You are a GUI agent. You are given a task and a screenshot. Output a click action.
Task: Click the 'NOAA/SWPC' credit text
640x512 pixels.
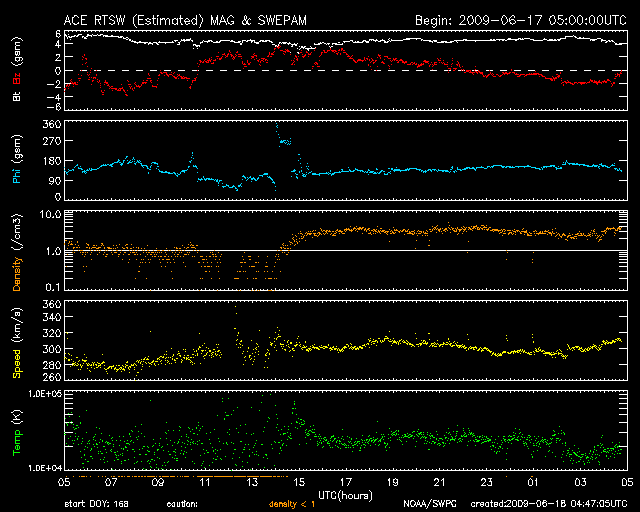[x=430, y=504]
